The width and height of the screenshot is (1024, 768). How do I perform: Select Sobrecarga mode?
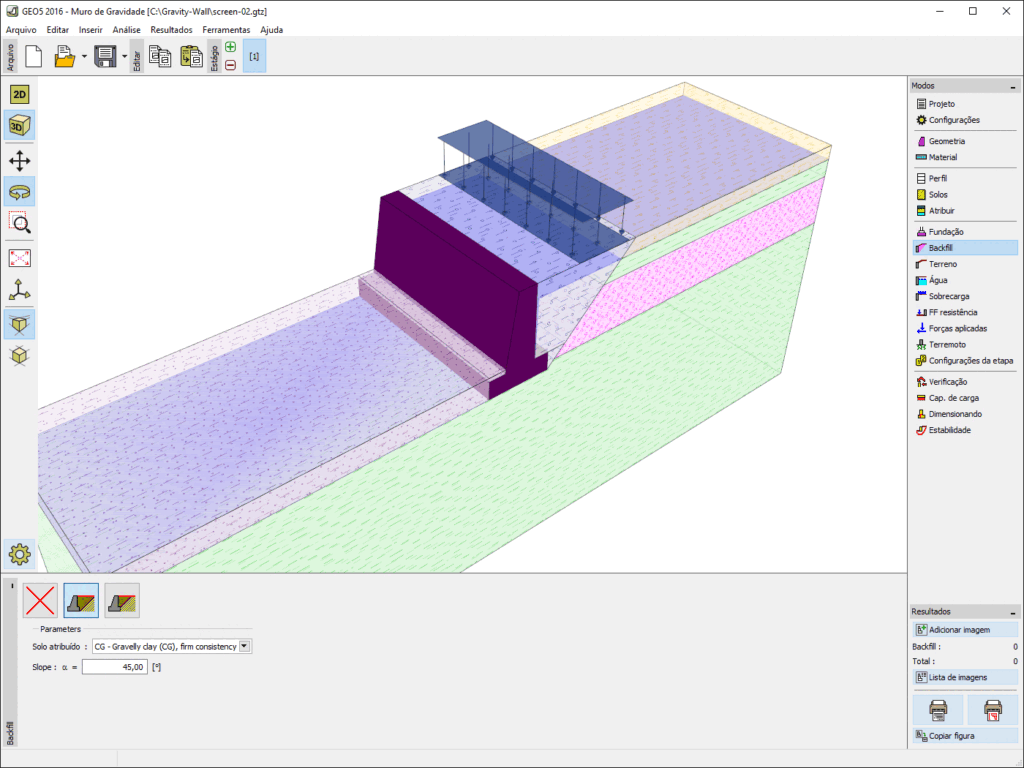[965, 296]
